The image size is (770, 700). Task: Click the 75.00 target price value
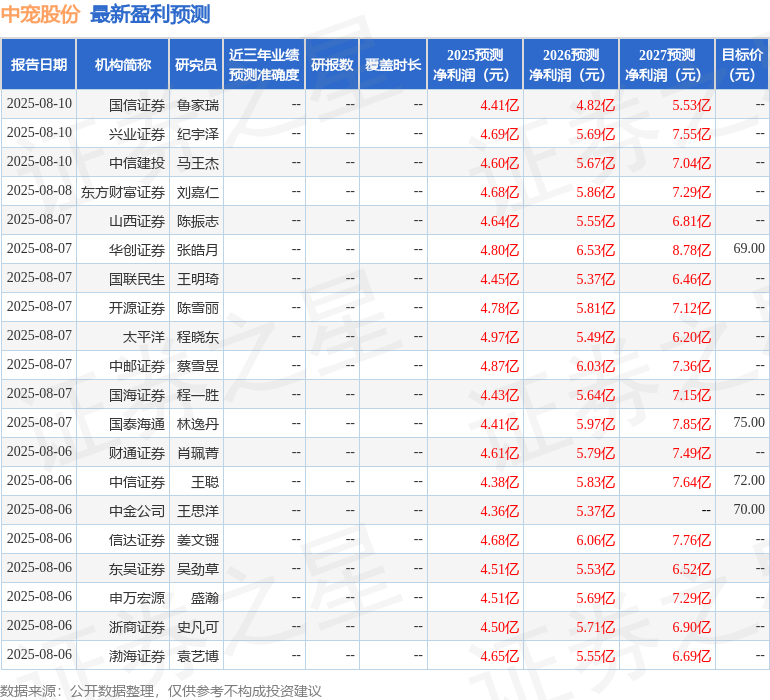(x=749, y=422)
